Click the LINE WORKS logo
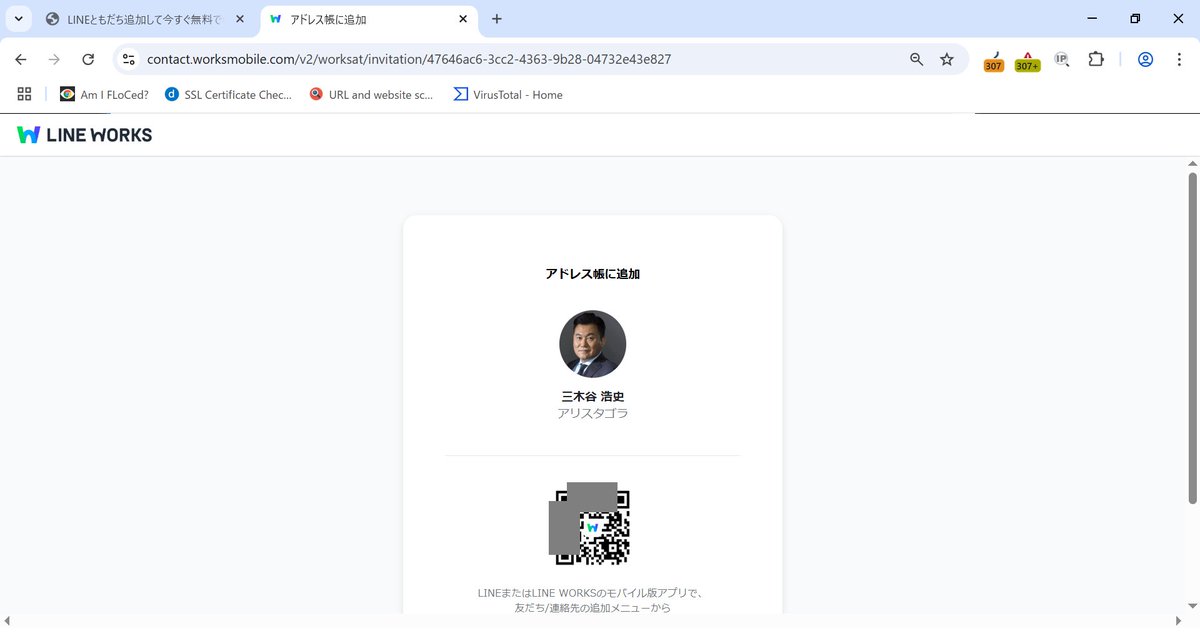This screenshot has width=1200, height=638. (85, 135)
